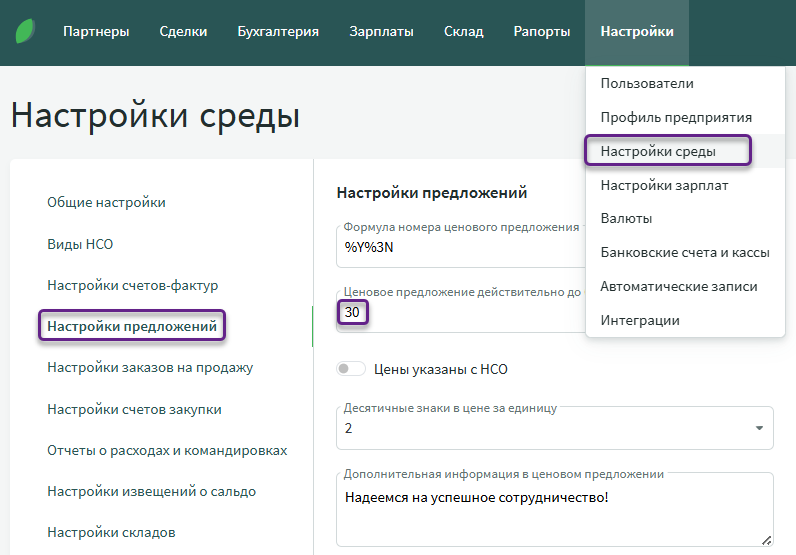Open the Рапорты menu

tap(542, 32)
